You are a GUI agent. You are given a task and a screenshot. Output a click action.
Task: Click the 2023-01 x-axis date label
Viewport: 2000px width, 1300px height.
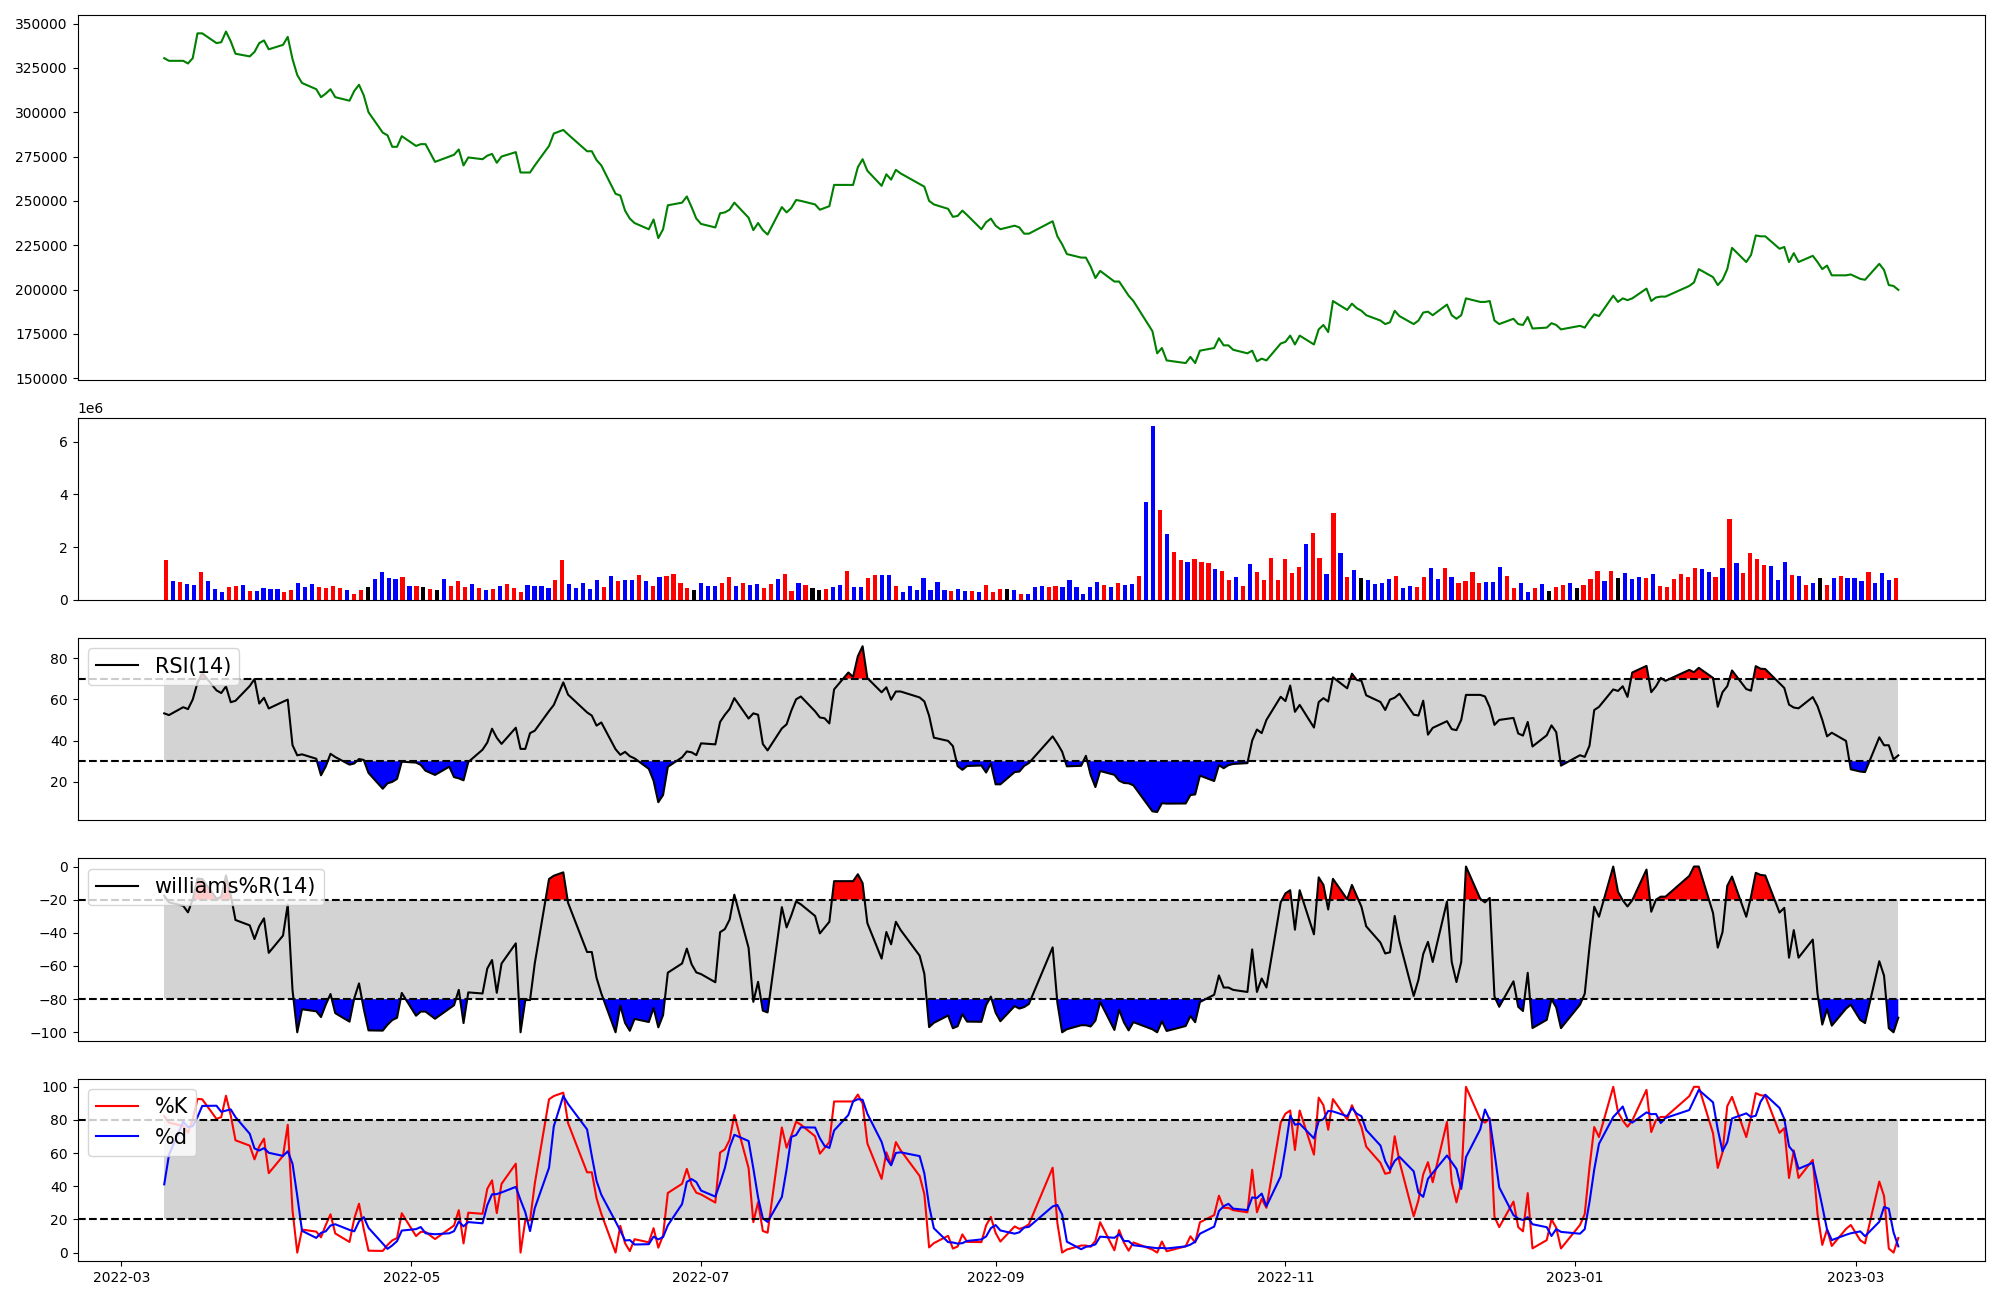[x=1575, y=1277]
